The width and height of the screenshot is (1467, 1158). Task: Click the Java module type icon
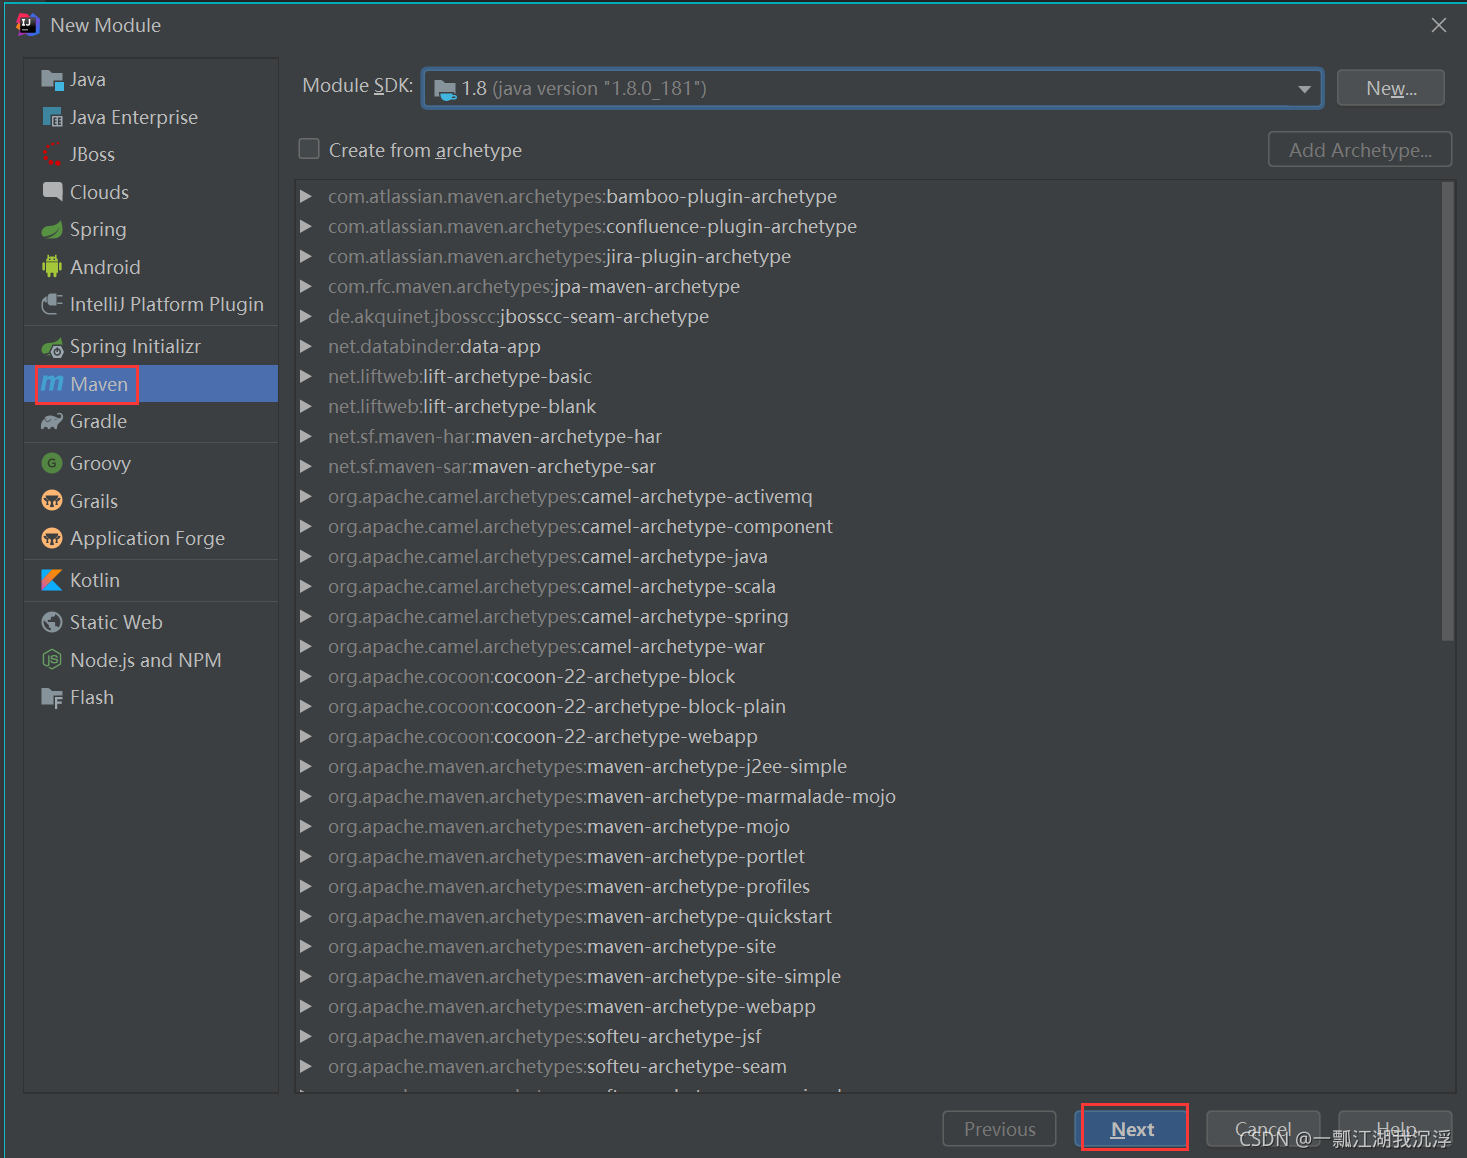tap(52, 79)
